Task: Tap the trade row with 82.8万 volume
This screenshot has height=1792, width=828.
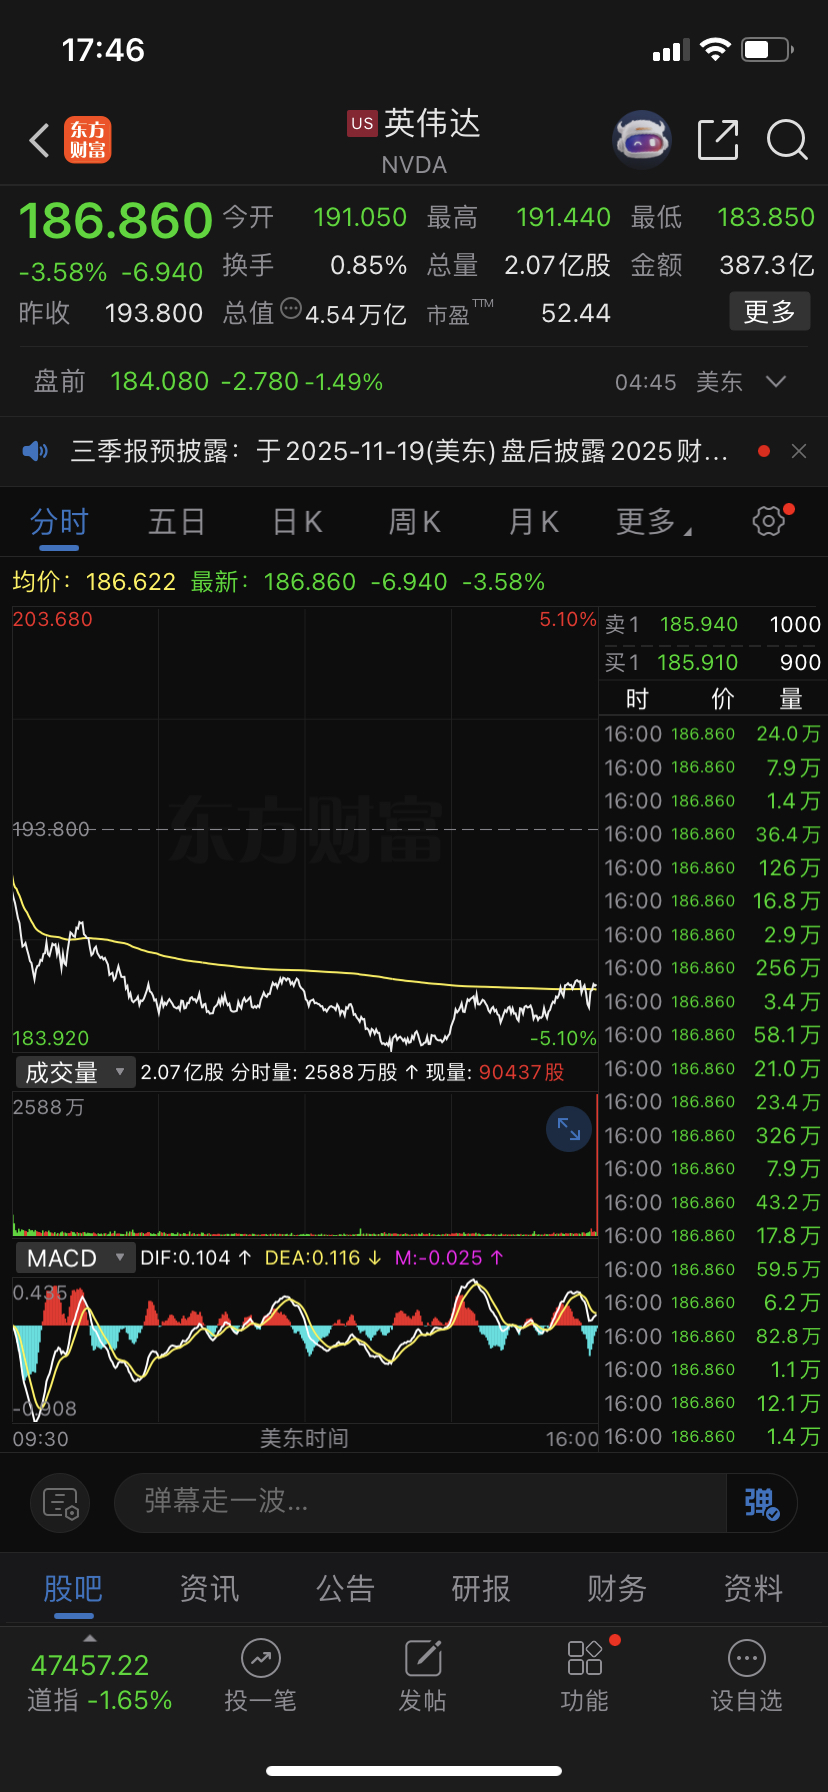Action: 713,1337
